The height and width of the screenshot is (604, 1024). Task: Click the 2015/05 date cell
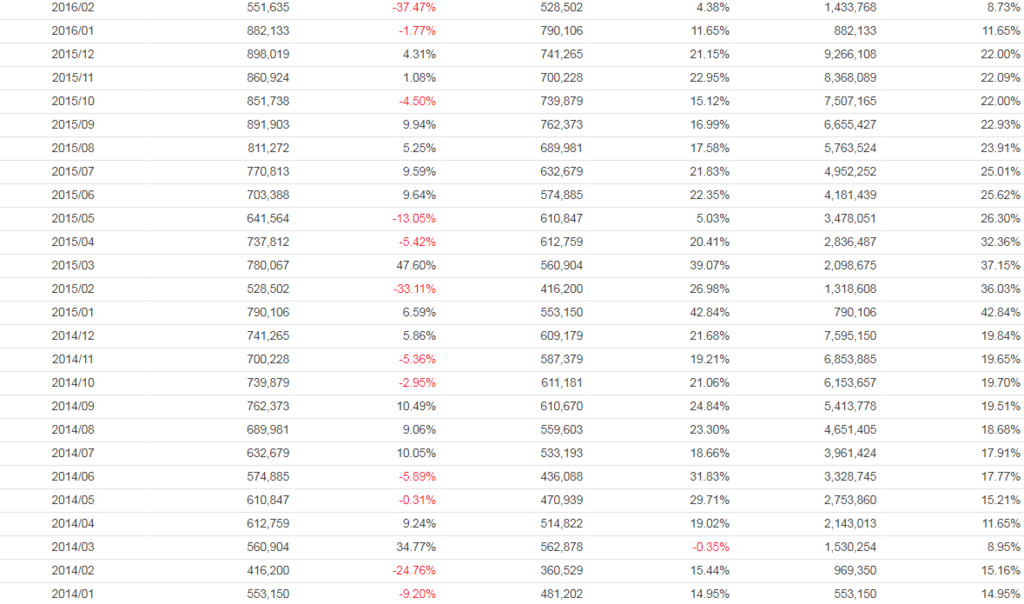73,218
